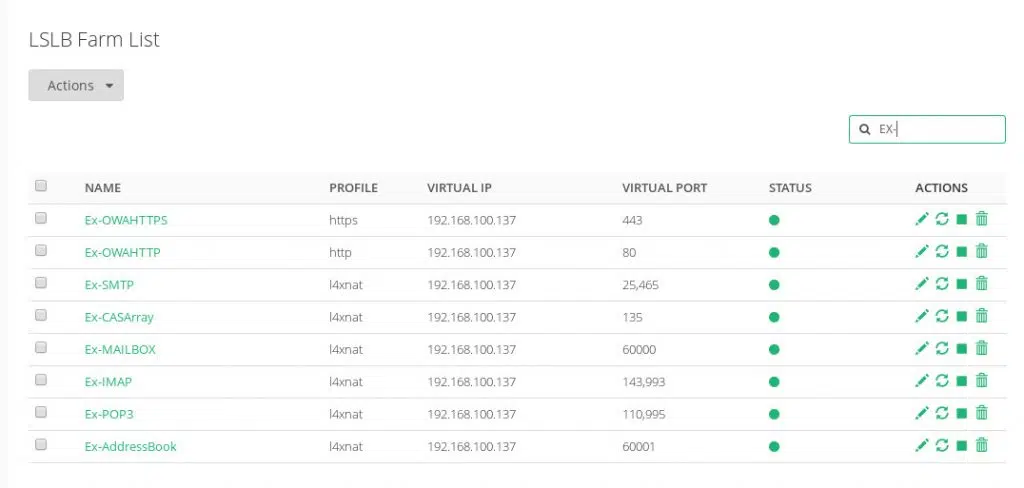This screenshot has height=488, width=1024.
Task: Delete the Ex-AddressBook farm
Action: [982, 446]
